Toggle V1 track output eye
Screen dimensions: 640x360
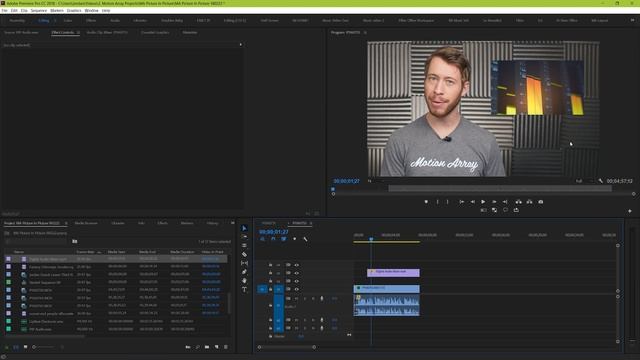297,289
